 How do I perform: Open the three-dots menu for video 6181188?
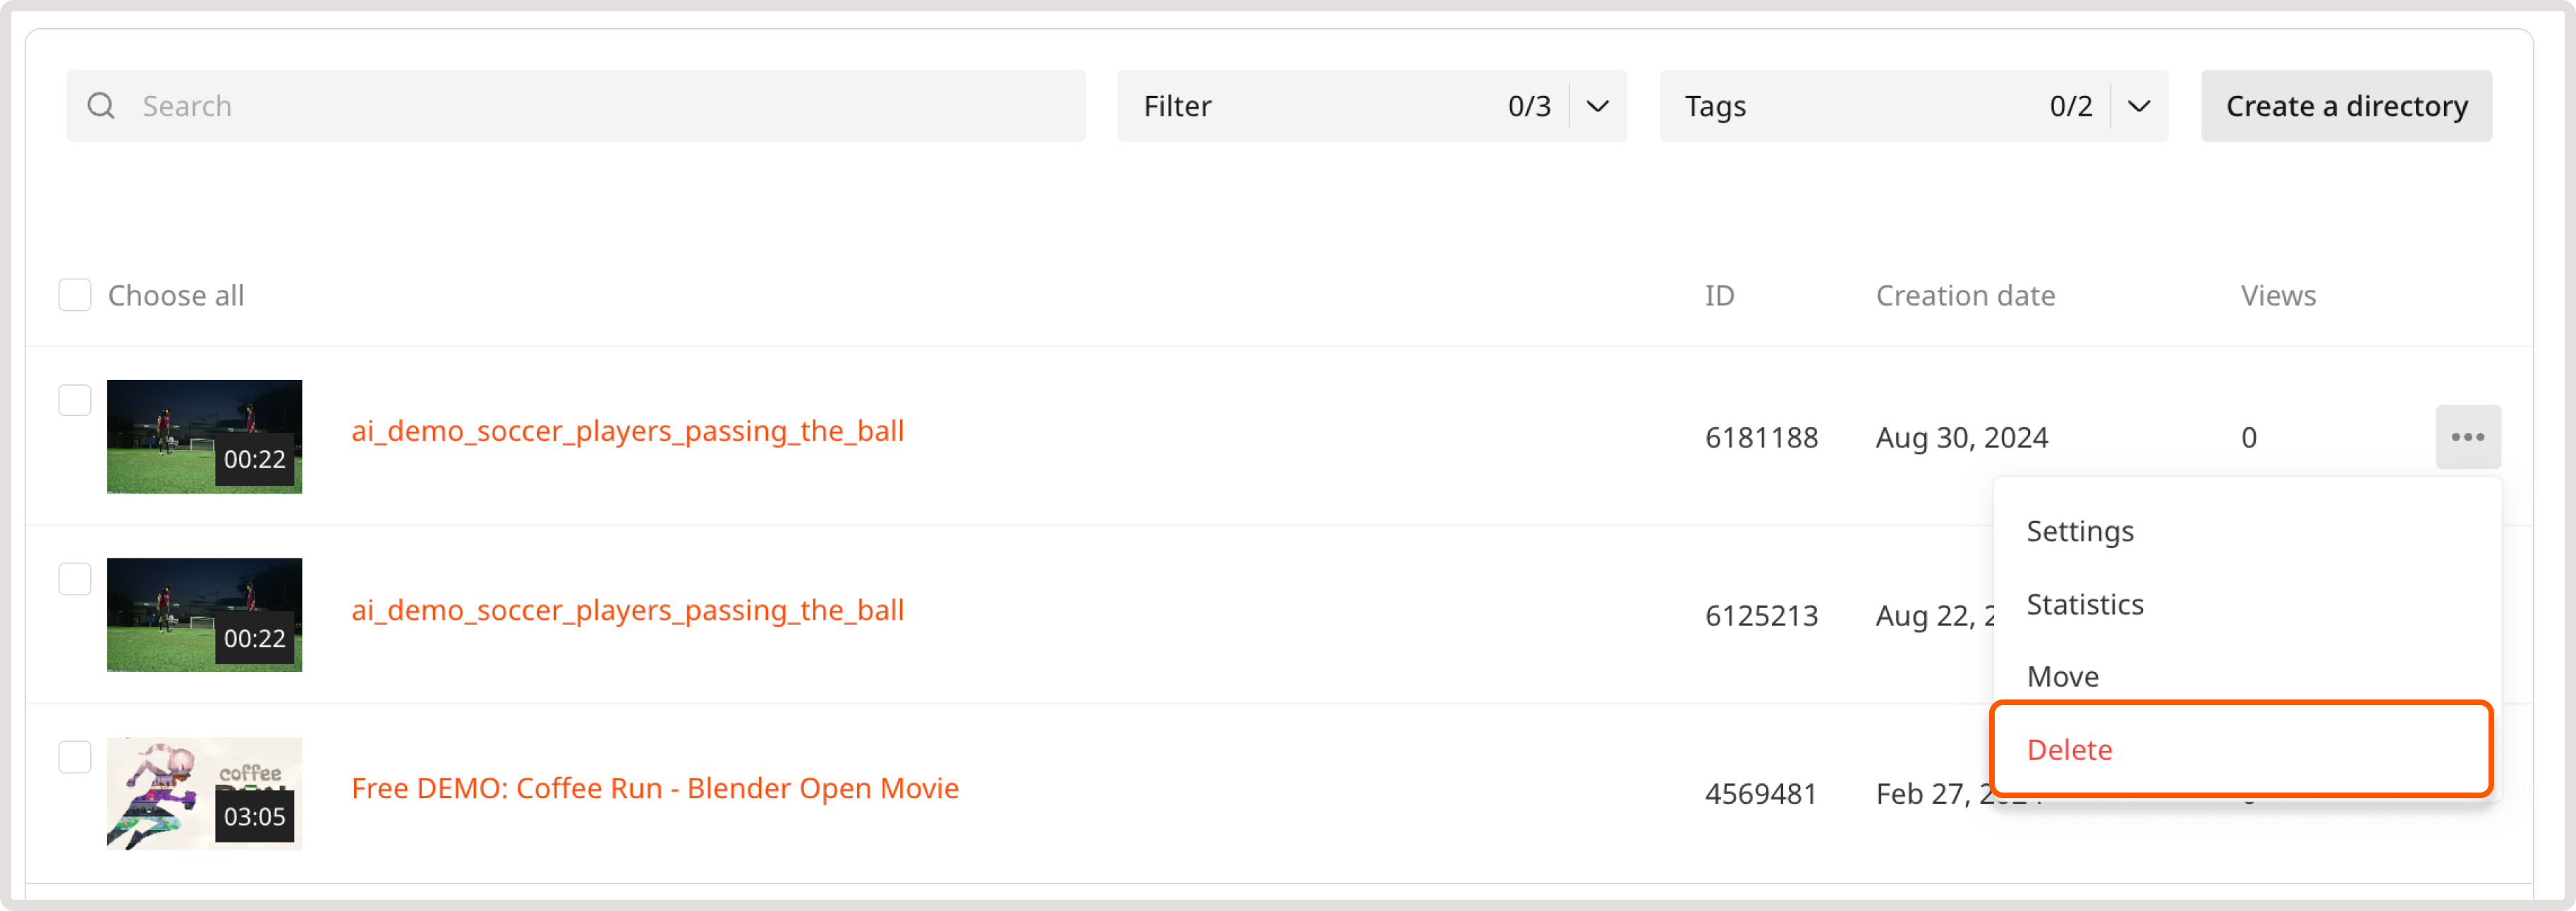(2467, 437)
